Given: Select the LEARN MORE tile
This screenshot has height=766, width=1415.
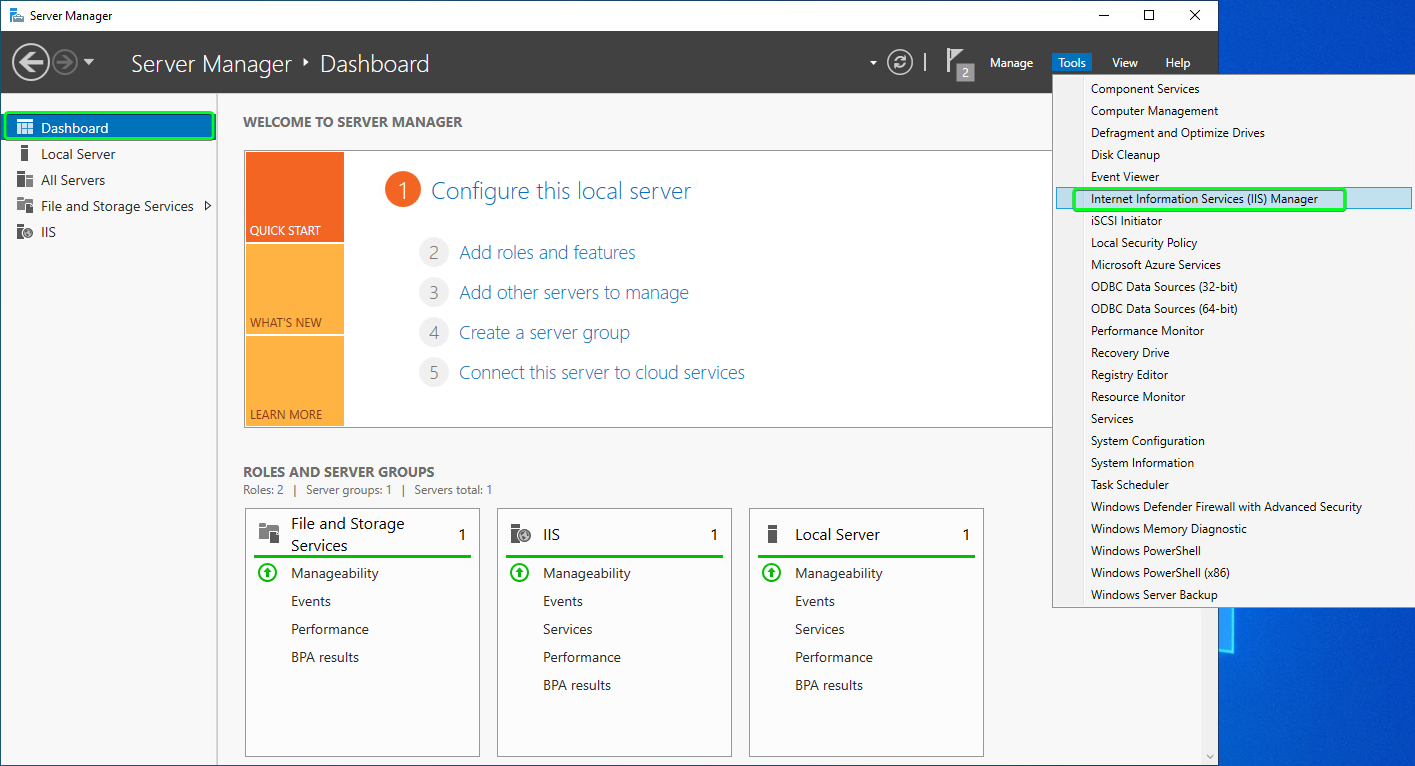Looking at the screenshot, I should [x=294, y=381].
